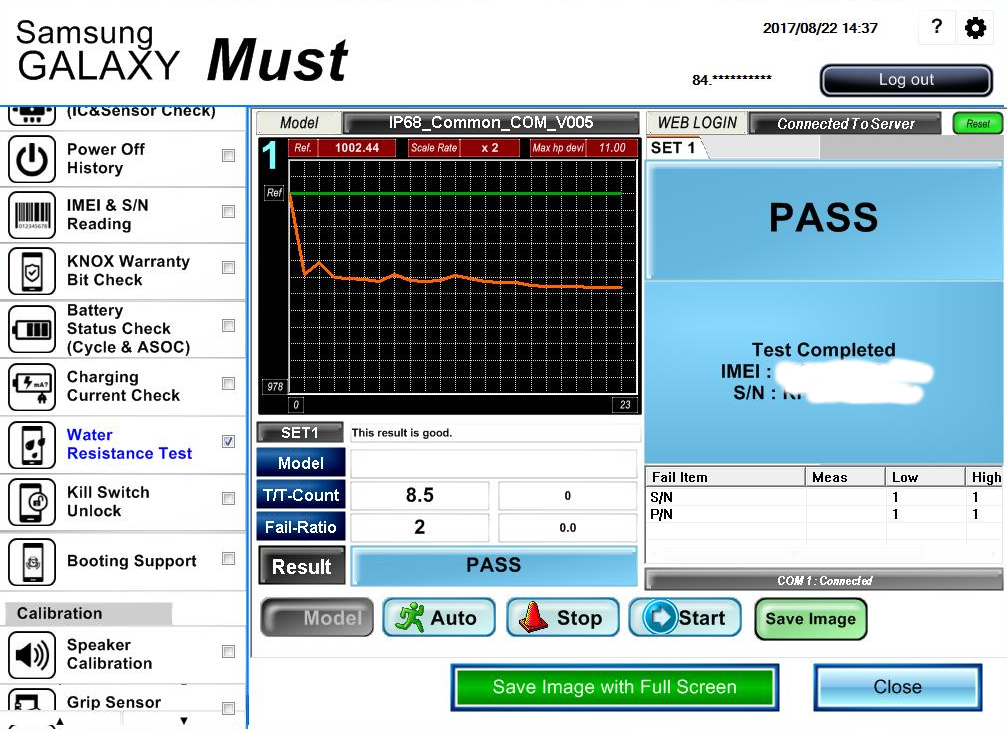Click the T/T-Count value 8.5 field
Viewport: 1007px width, 730px height.
point(419,495)
